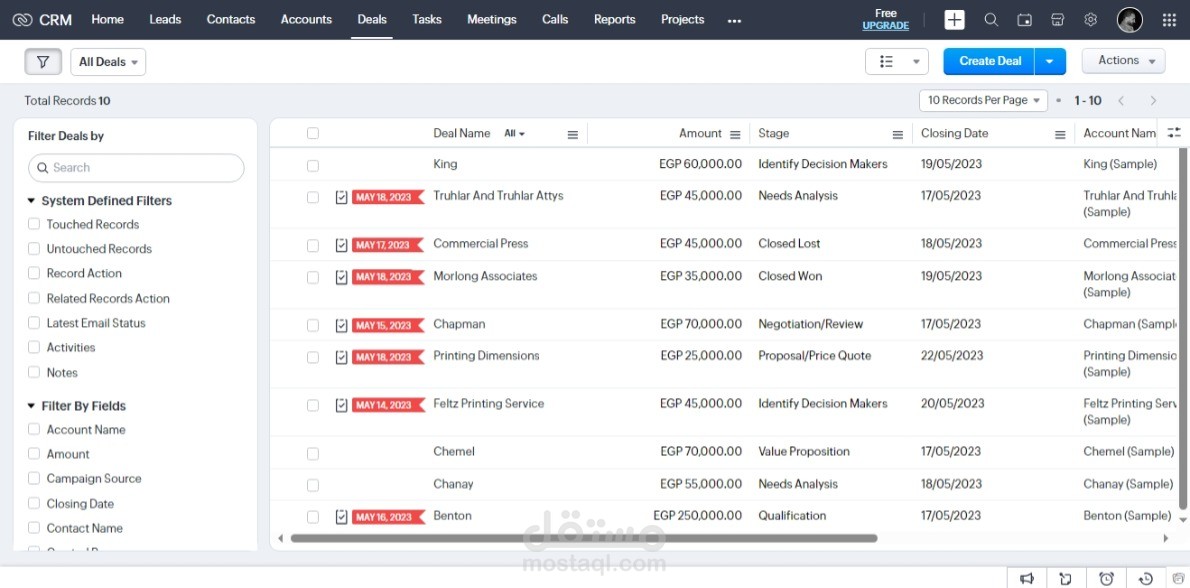Select the Chanay deal checkbox
Screen dimensions: 1190x588
(313, 485)
